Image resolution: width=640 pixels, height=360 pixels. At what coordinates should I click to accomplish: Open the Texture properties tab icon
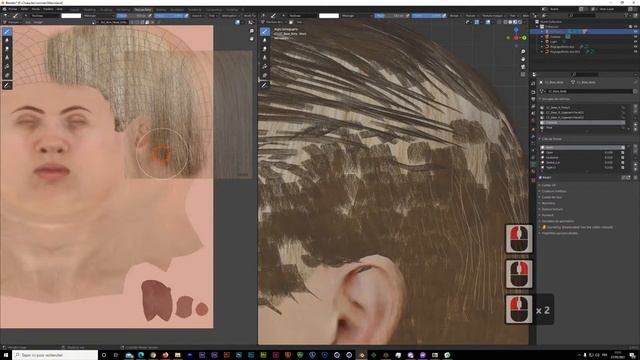click(533, 179)
